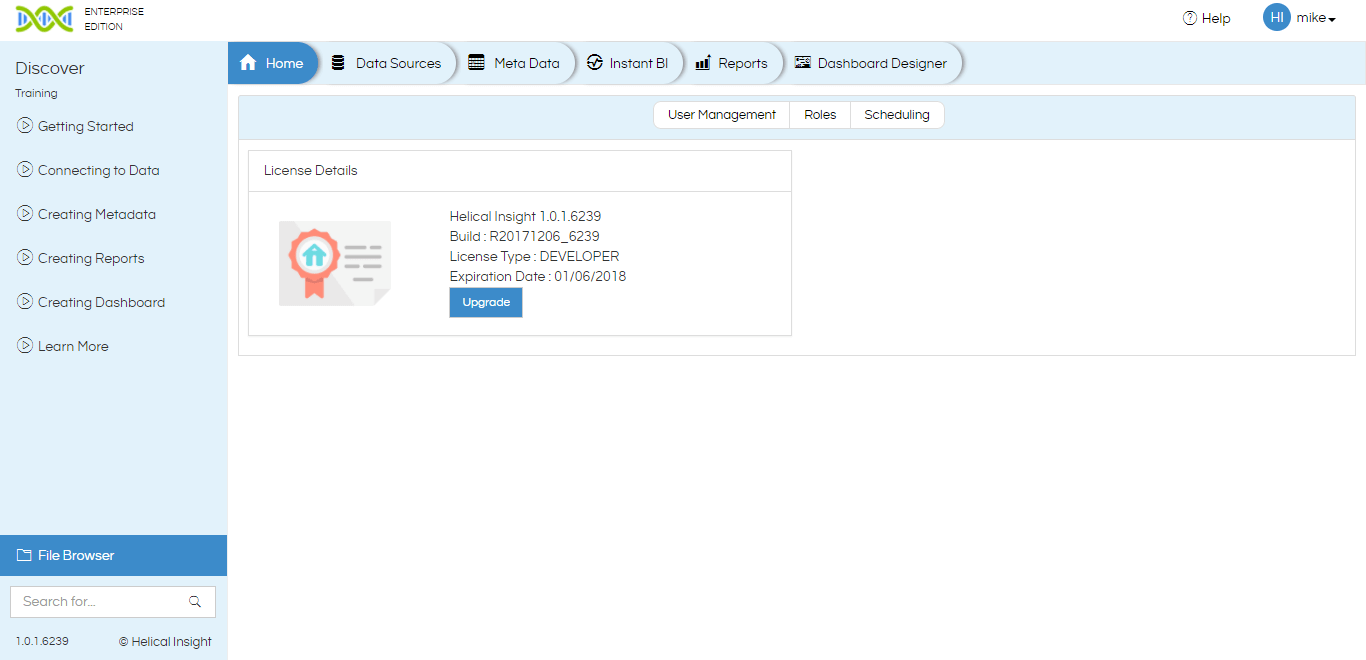1366x660 pixels.
Task: Click the Instant BI circular icon
Action: click(595, 63)
